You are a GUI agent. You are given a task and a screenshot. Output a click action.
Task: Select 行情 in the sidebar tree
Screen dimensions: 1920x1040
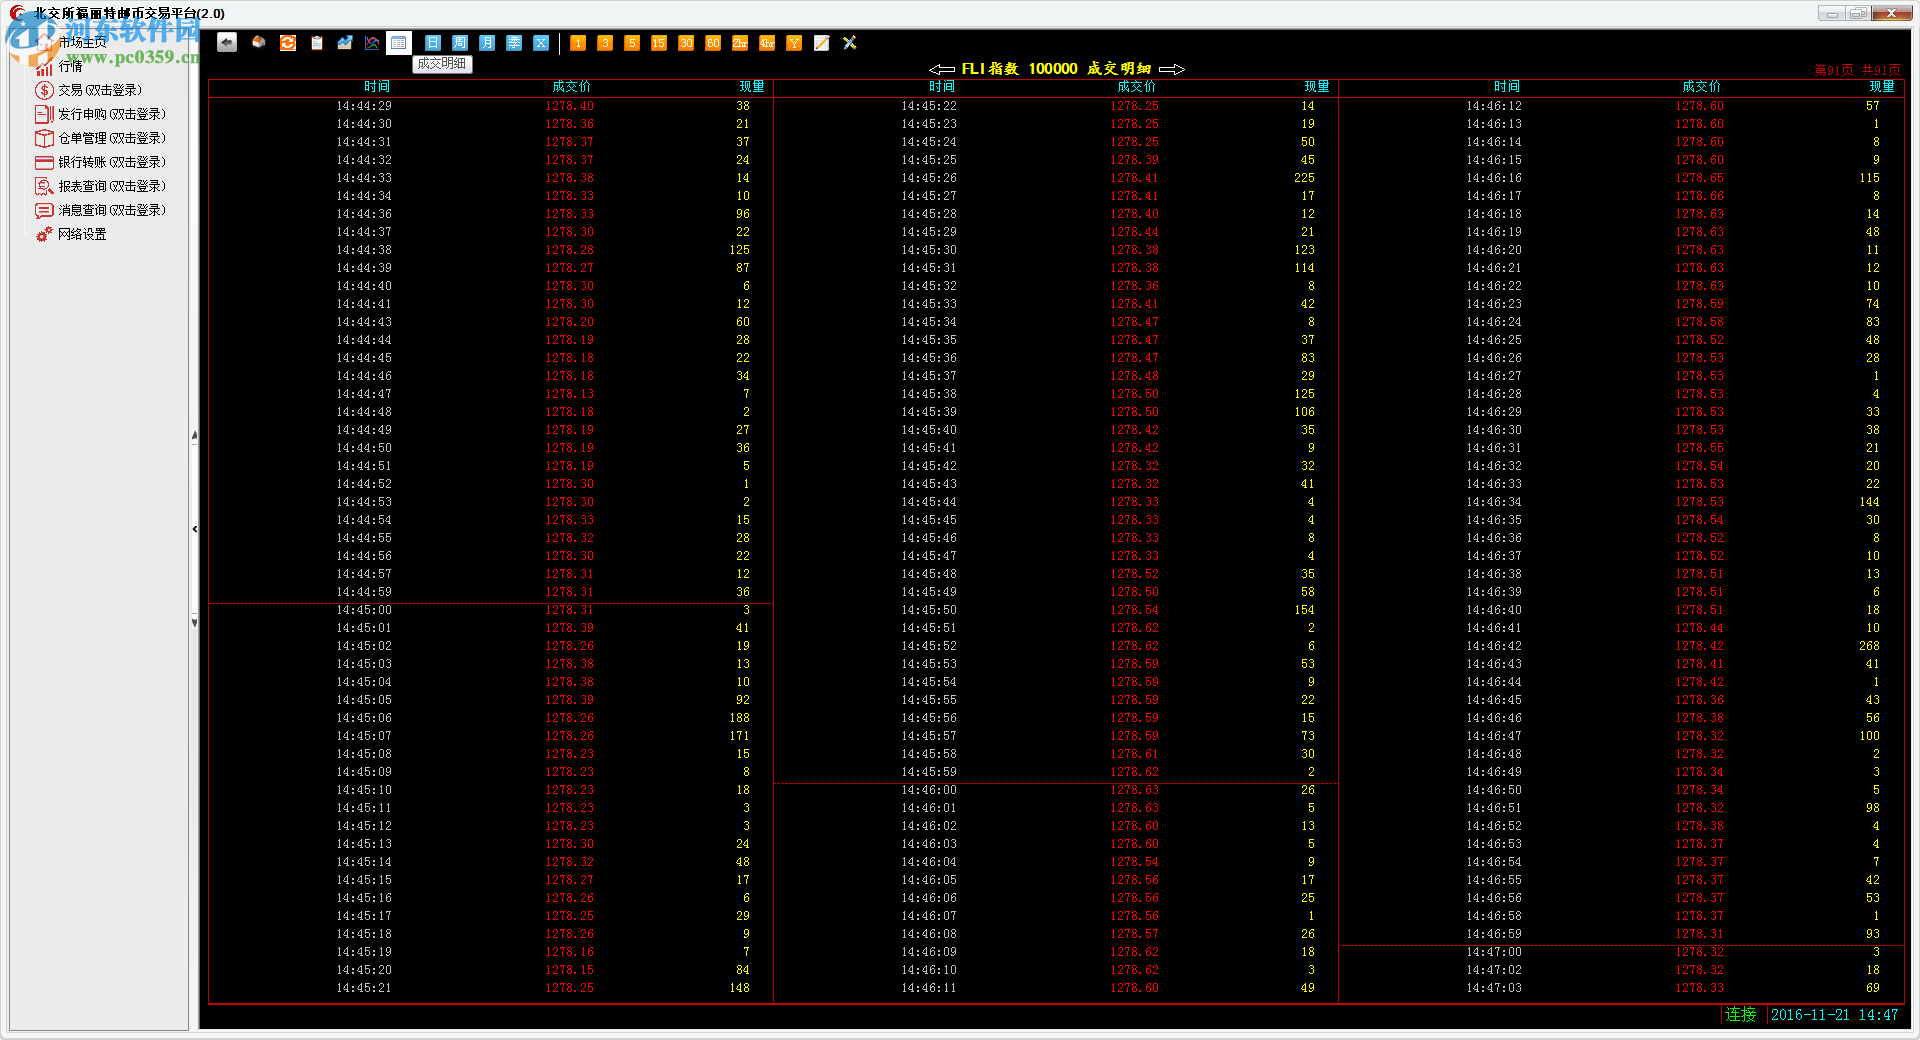click(x=70, y=66)
